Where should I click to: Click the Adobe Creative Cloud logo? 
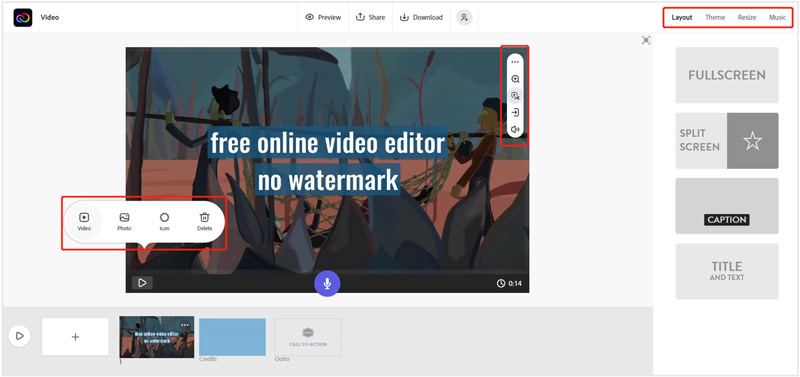(23, 17)
